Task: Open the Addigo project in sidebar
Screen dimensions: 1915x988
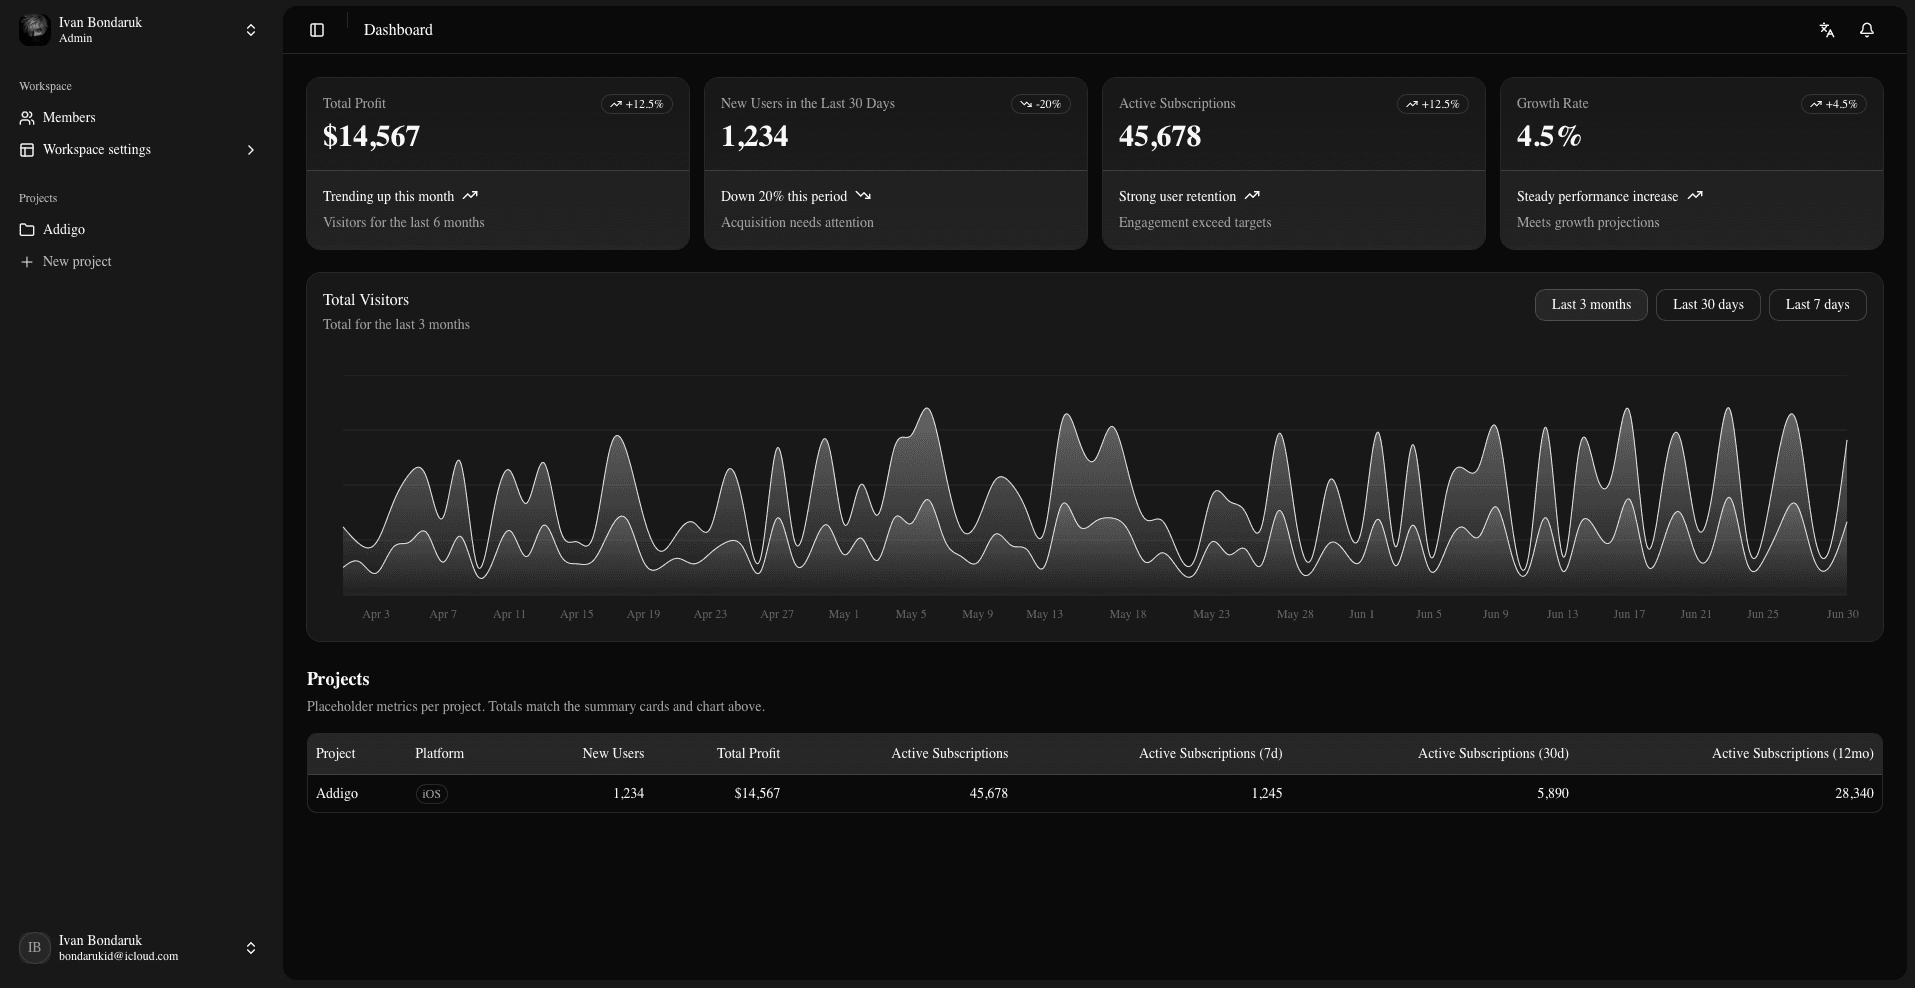Action: tap(139, 230)
